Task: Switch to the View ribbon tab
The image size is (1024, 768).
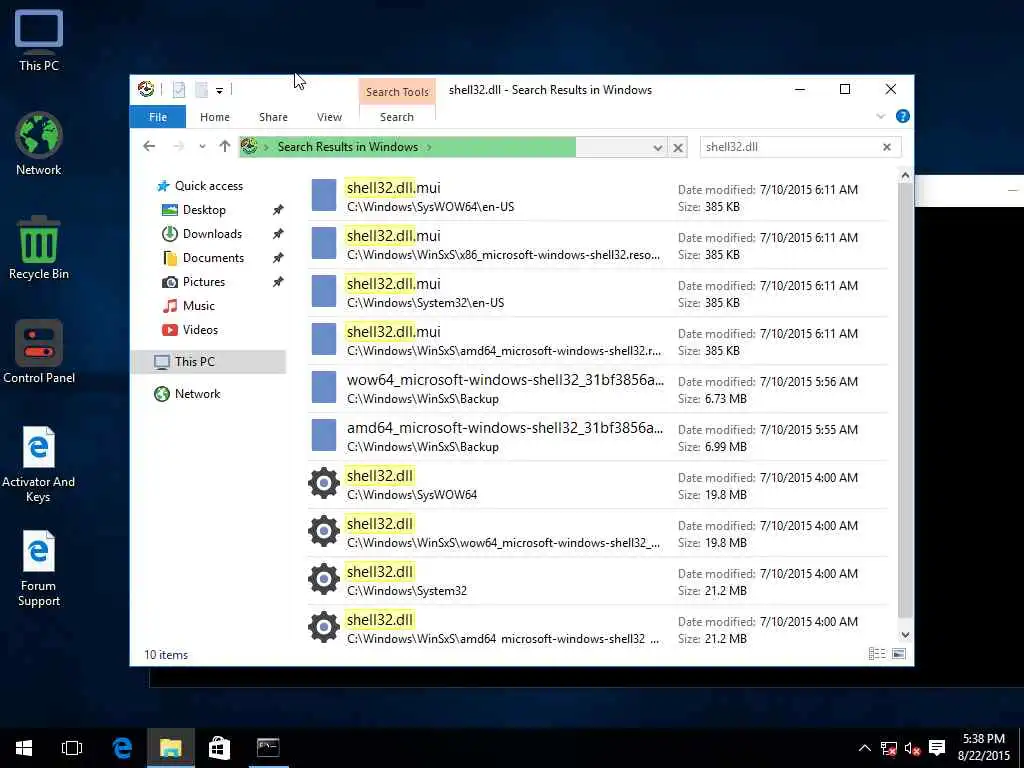Action: [329, 117]
